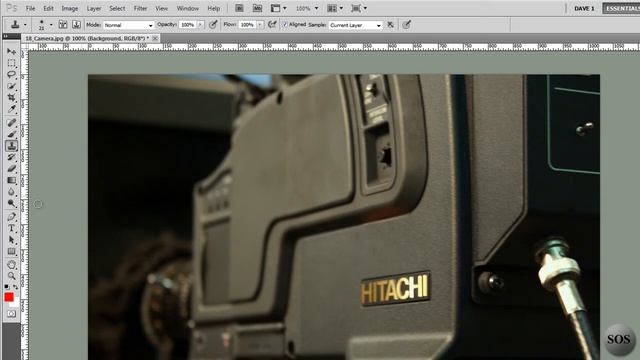Select the Spot Healing Brush tool
This screenshot has height=360, width=640.
point(11,122)
